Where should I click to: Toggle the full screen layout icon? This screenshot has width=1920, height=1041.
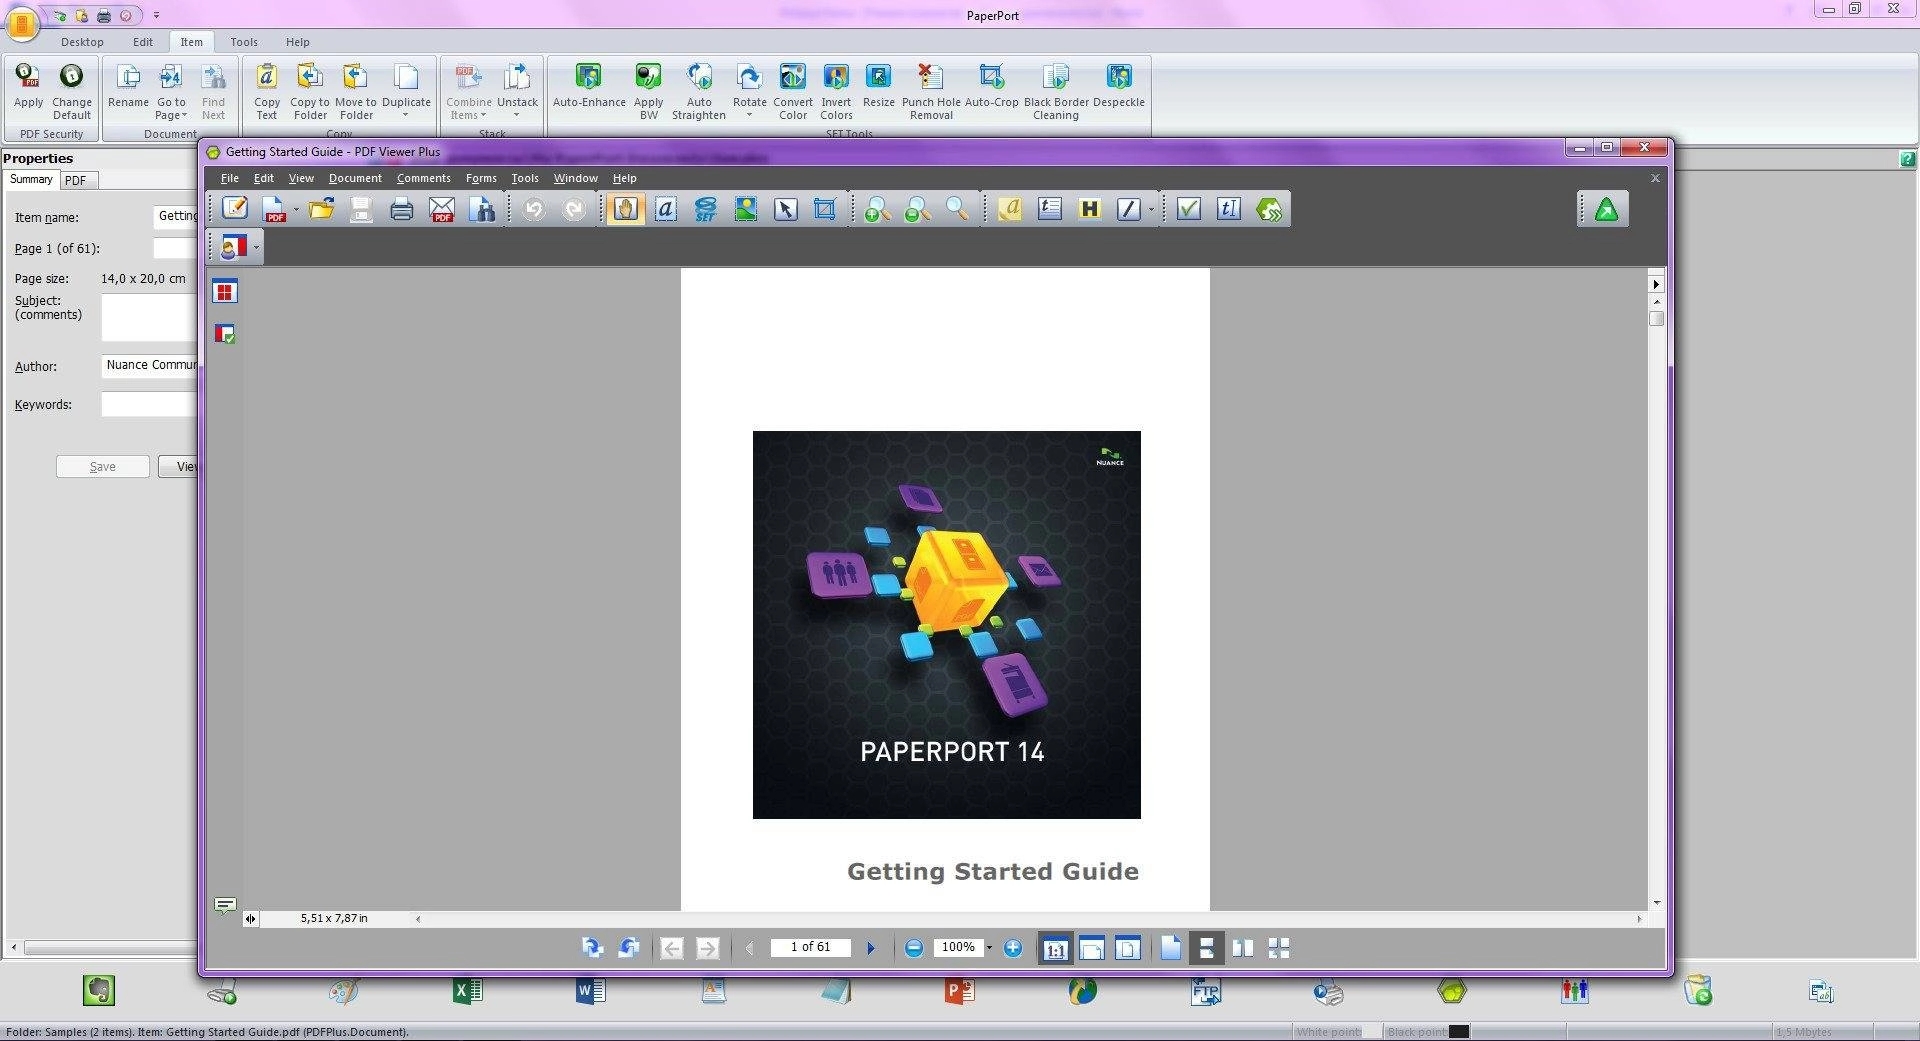pos(1279,948)
